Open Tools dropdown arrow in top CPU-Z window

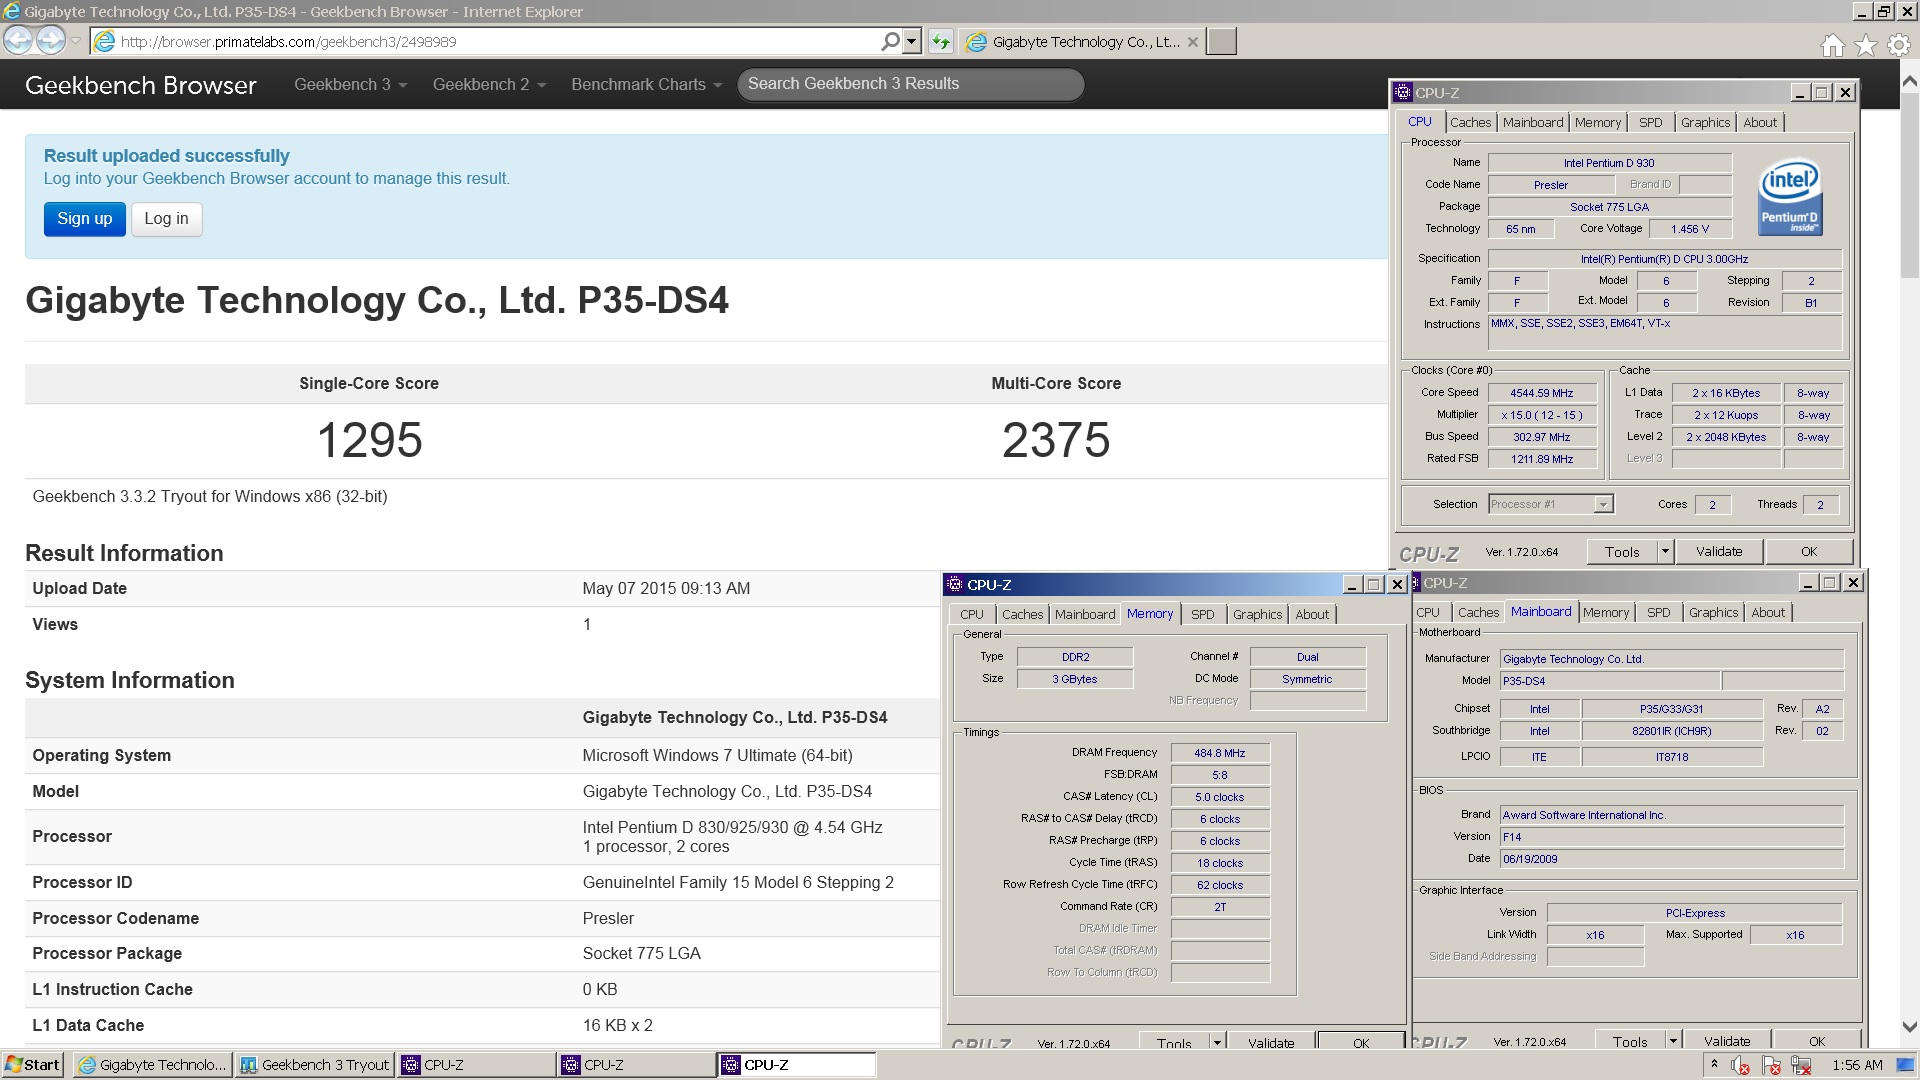coord(1665,552)
